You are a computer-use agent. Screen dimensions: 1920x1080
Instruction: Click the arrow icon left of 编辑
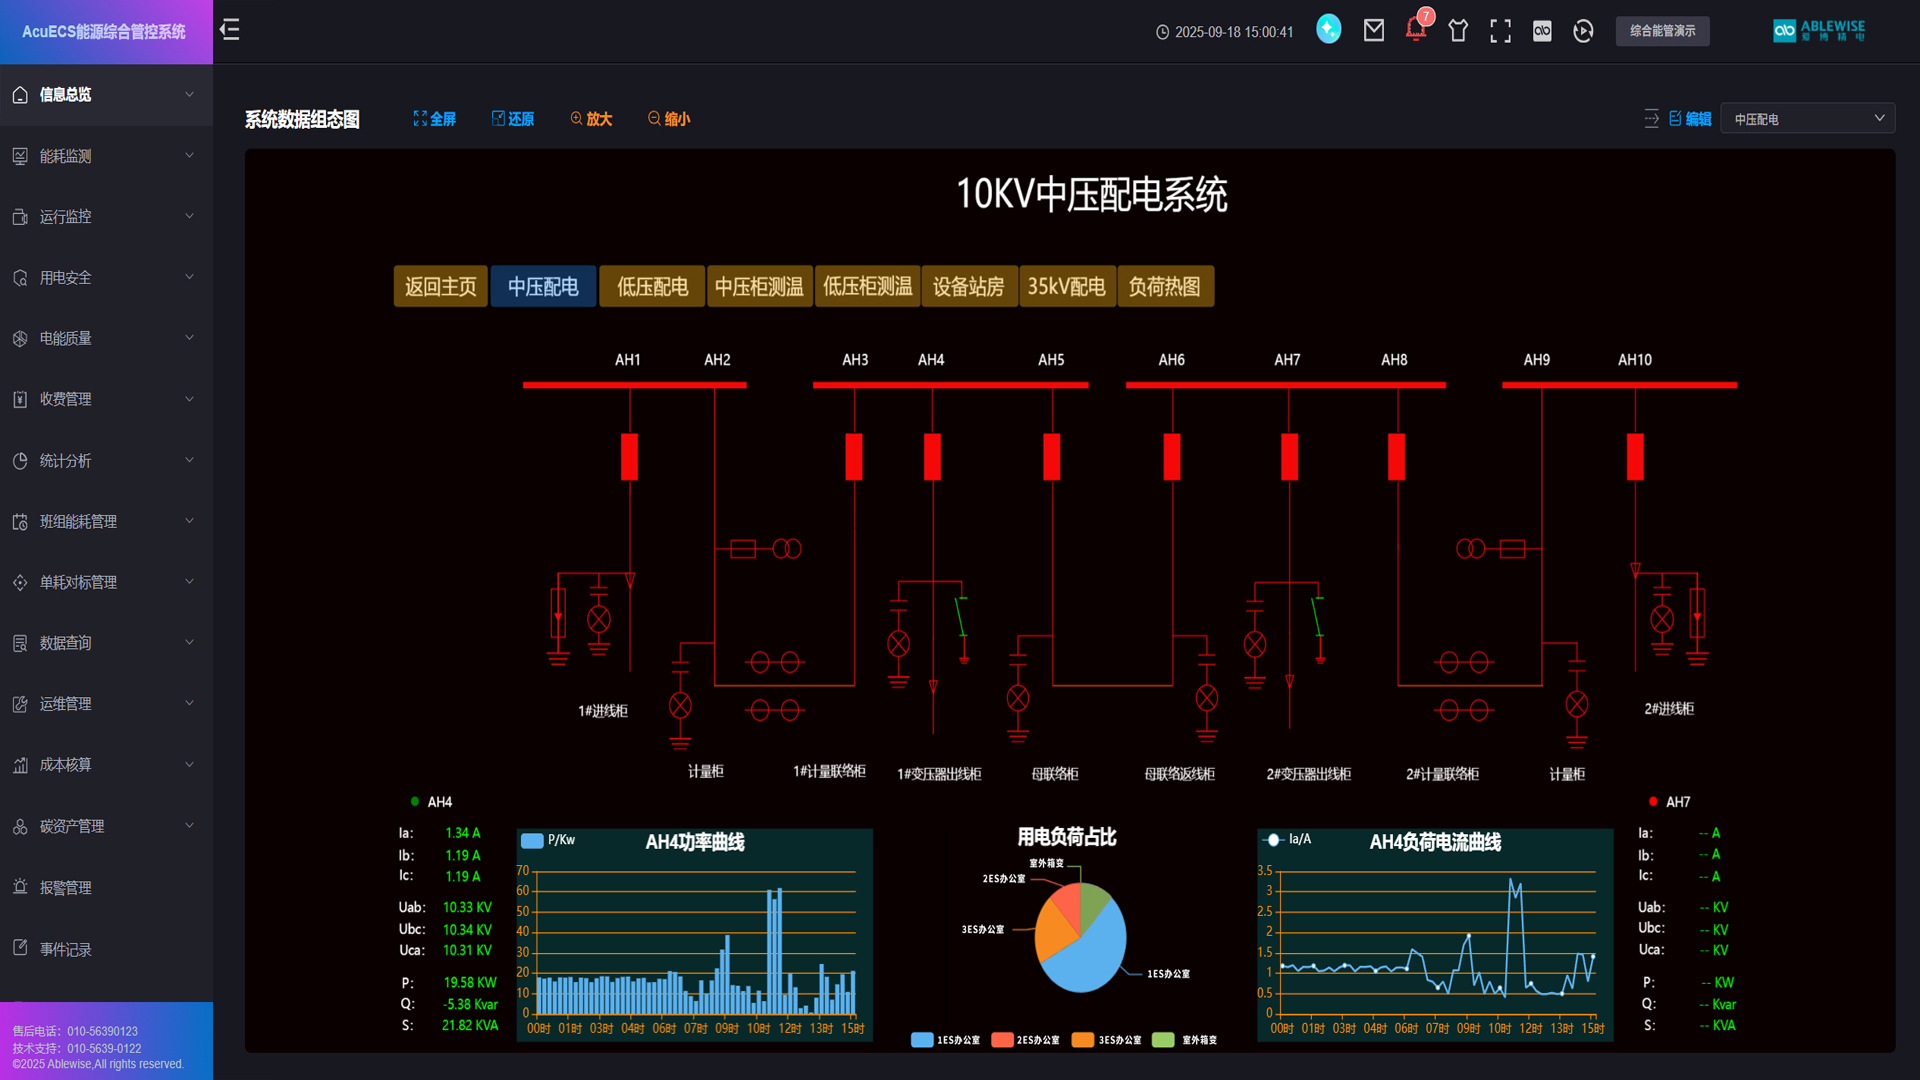coord(1651,119)
